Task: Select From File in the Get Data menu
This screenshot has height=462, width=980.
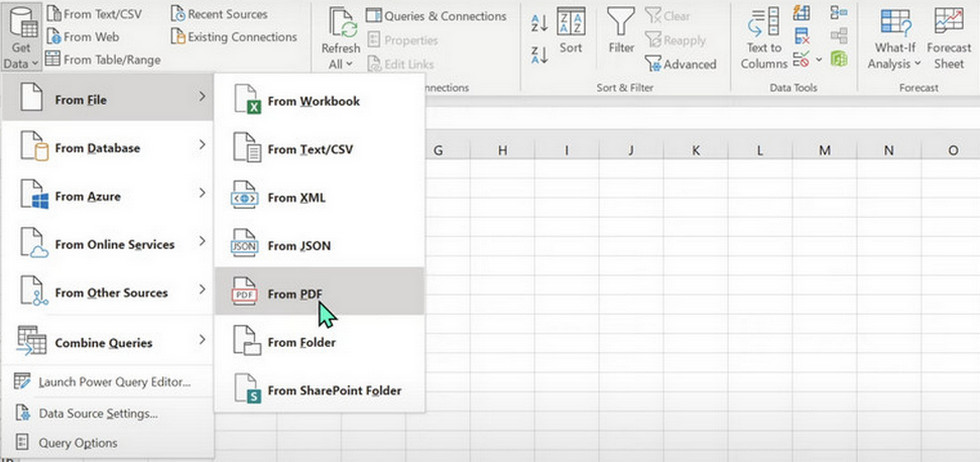Action: 108,99
